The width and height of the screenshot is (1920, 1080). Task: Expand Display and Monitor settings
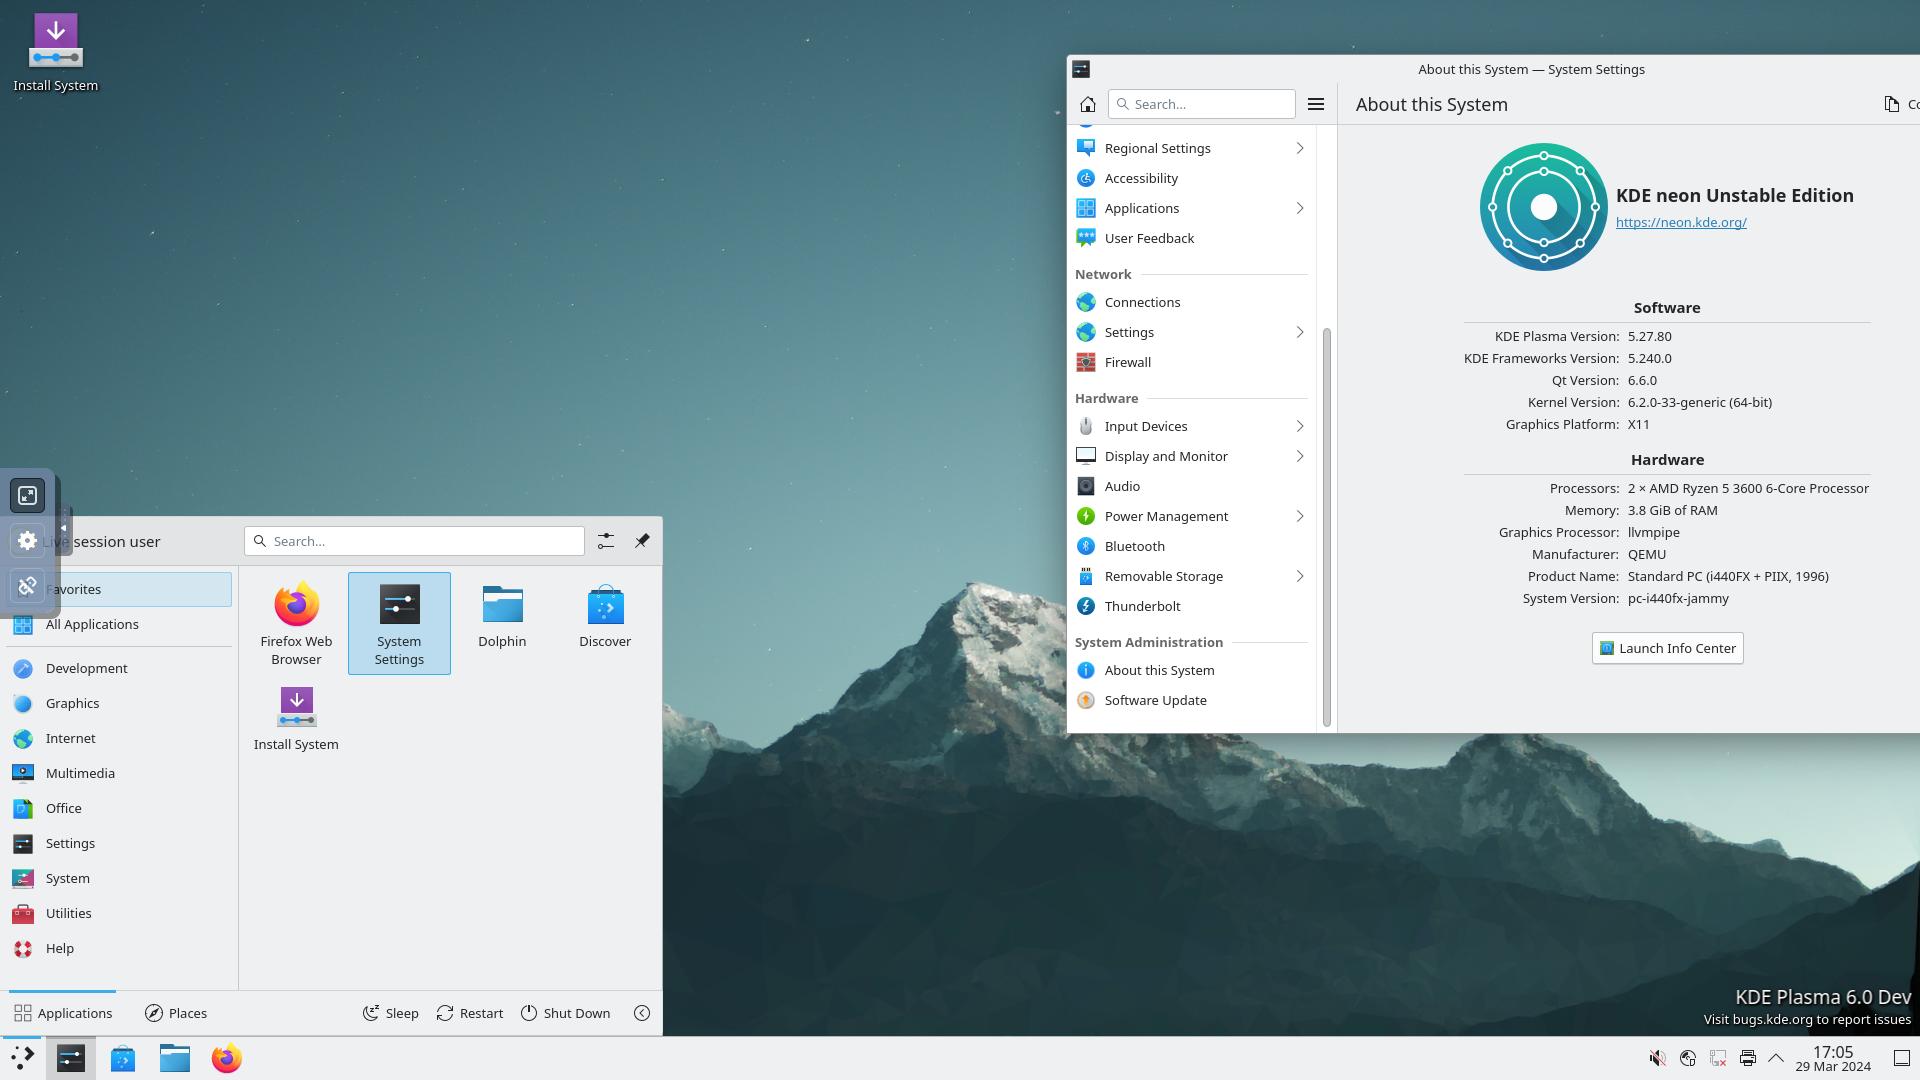click(x=1191, y=456)
